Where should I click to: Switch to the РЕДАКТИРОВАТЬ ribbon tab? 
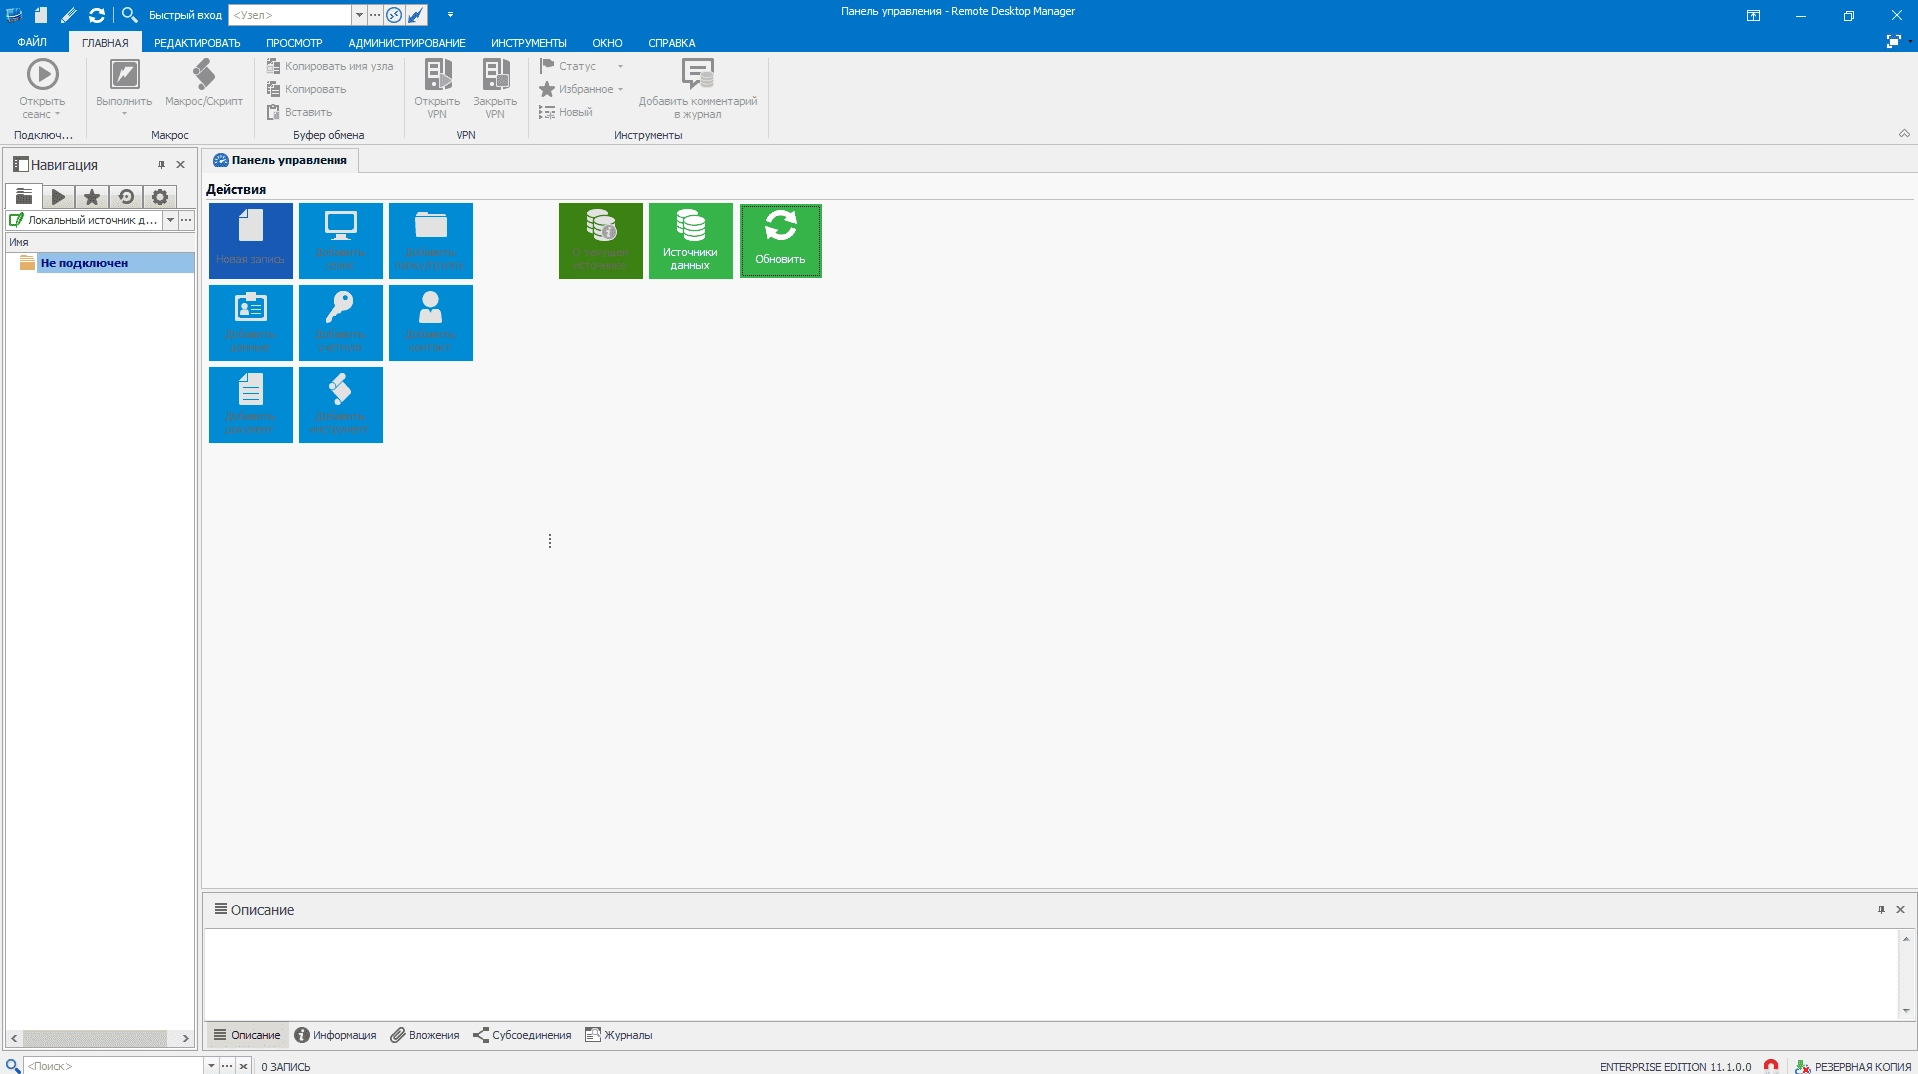point(197,43)
